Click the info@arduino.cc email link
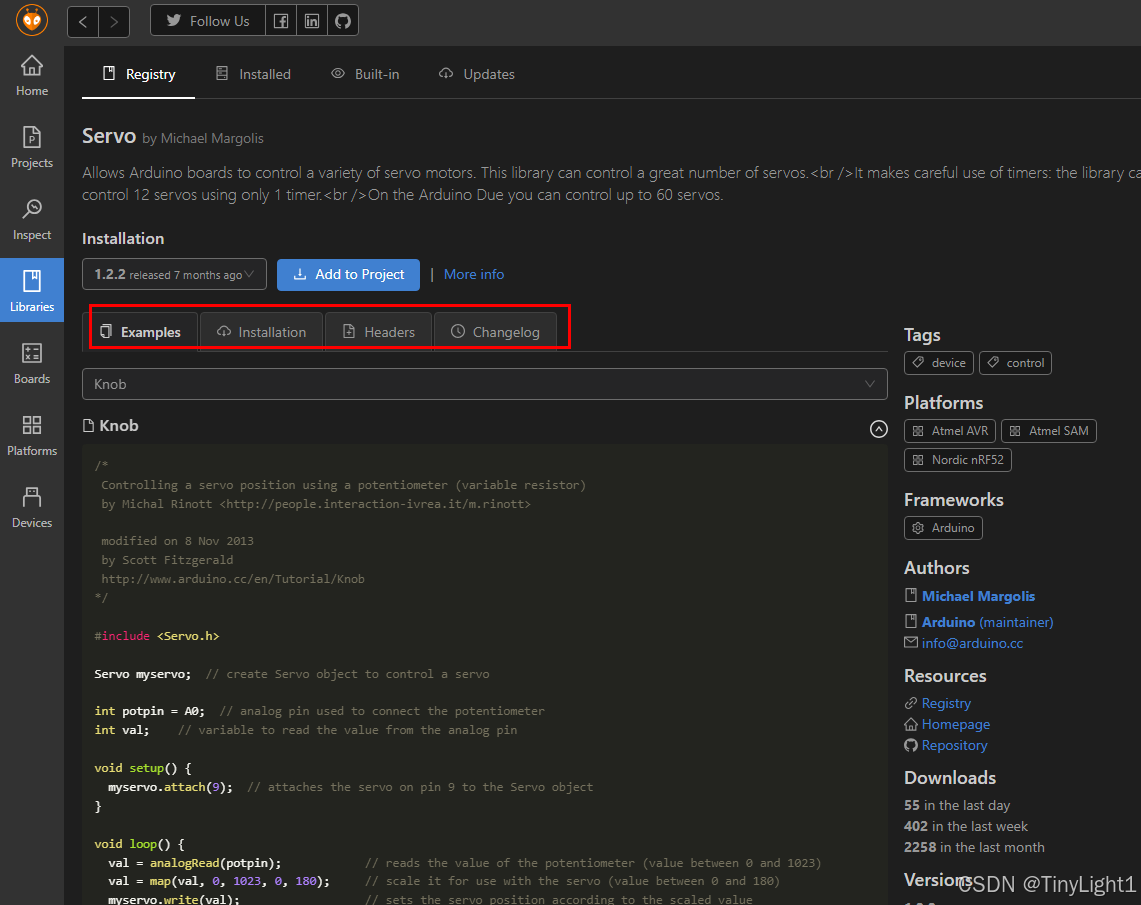 pyautogui.click(x=972, y=643)
